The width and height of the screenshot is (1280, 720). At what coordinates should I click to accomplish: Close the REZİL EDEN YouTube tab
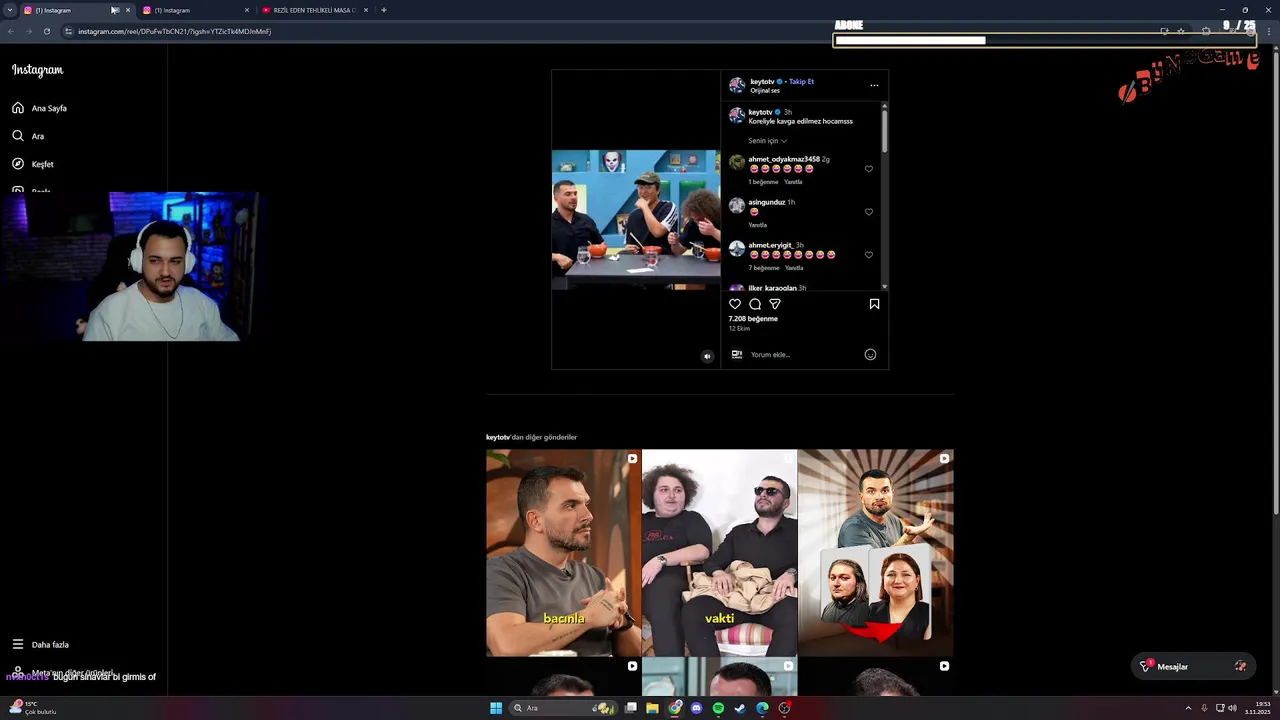[x=366, y=10]
